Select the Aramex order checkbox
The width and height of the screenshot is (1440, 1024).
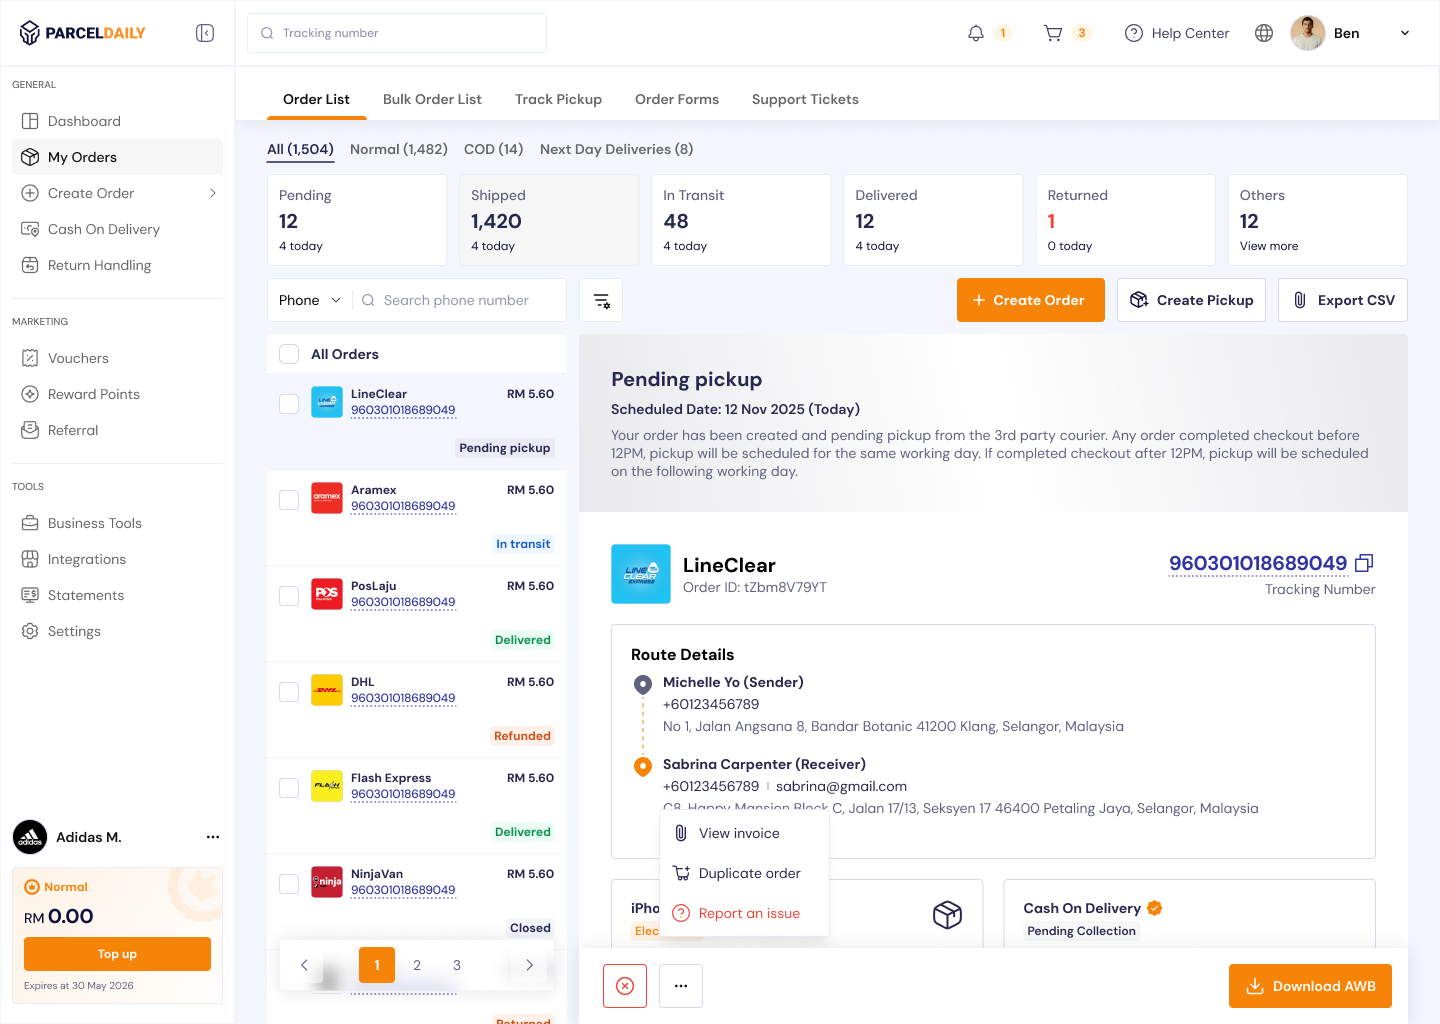(x=289, y=500)
